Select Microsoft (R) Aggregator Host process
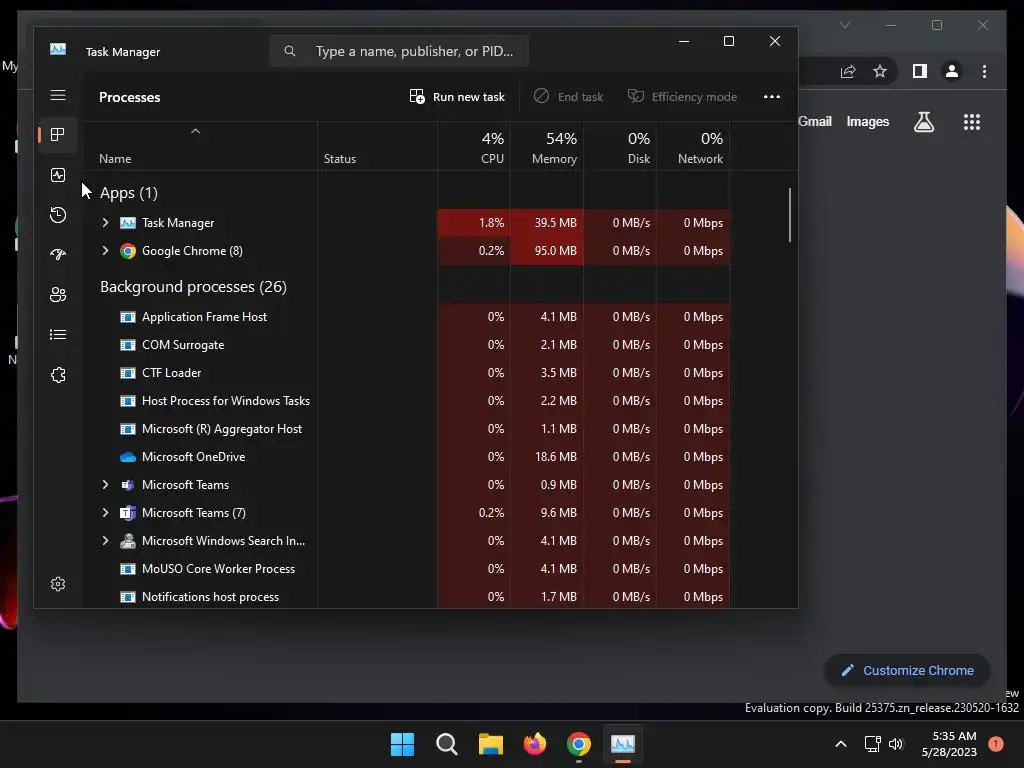The height and width of the screenshot is (768, 1024). 405,429
